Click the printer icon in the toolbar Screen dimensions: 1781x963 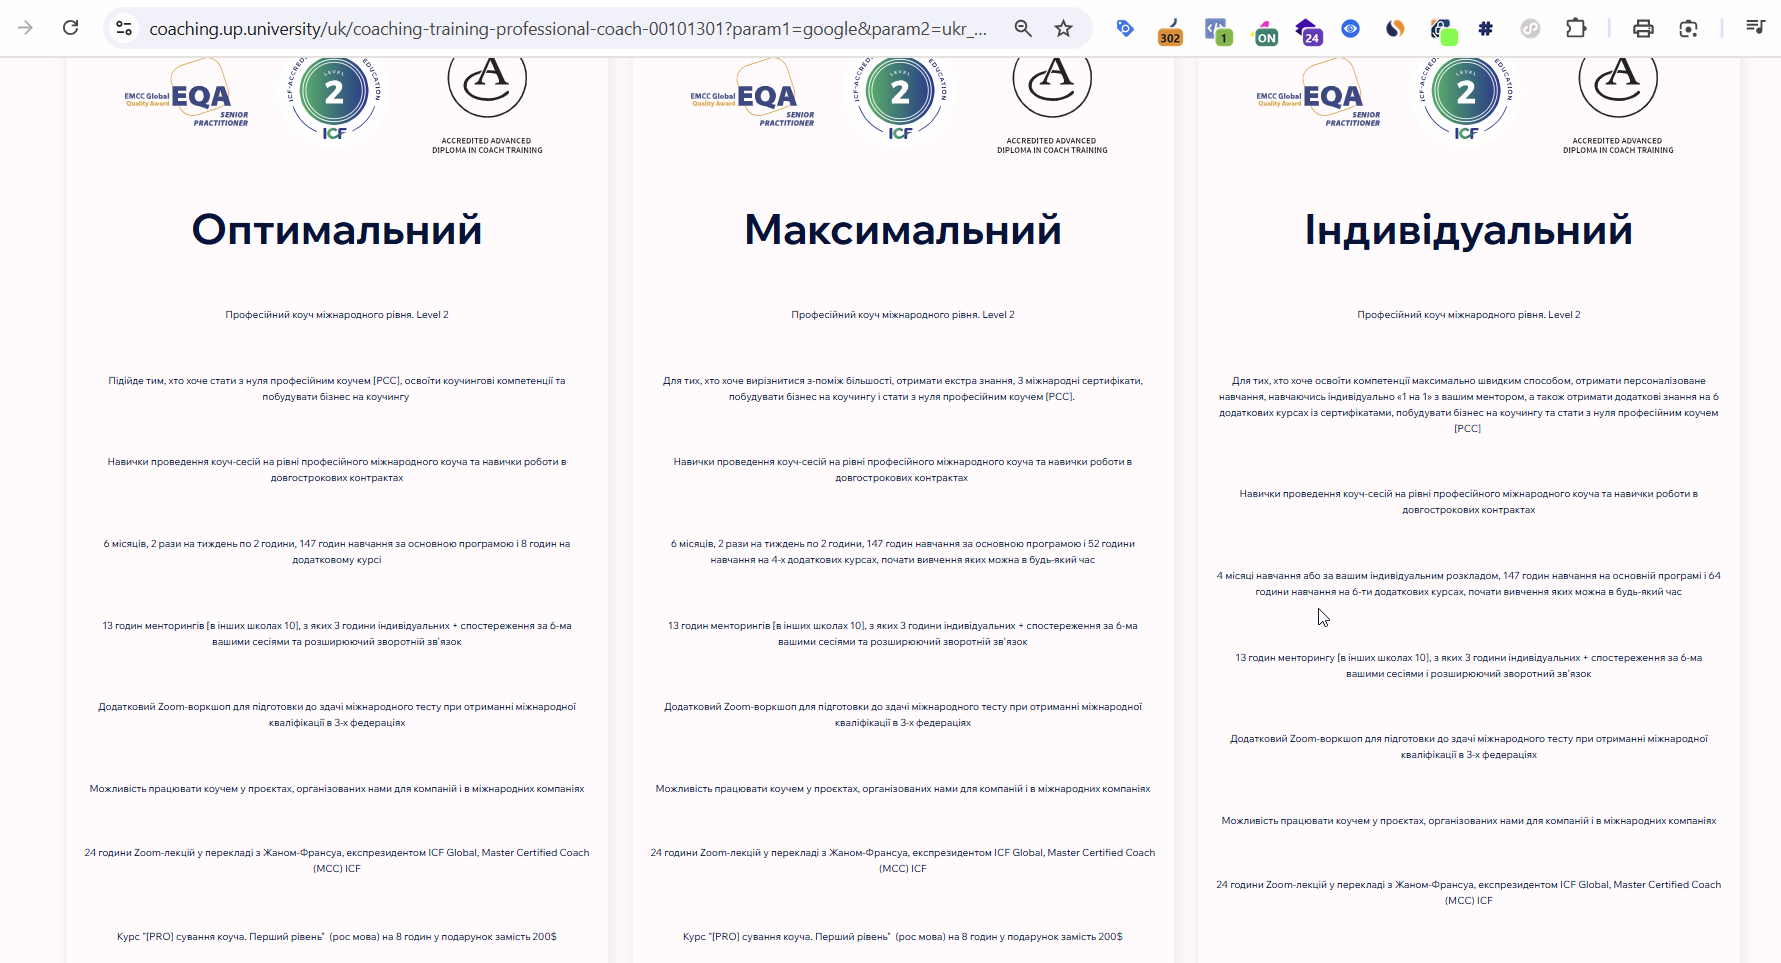click(1643, 28)
